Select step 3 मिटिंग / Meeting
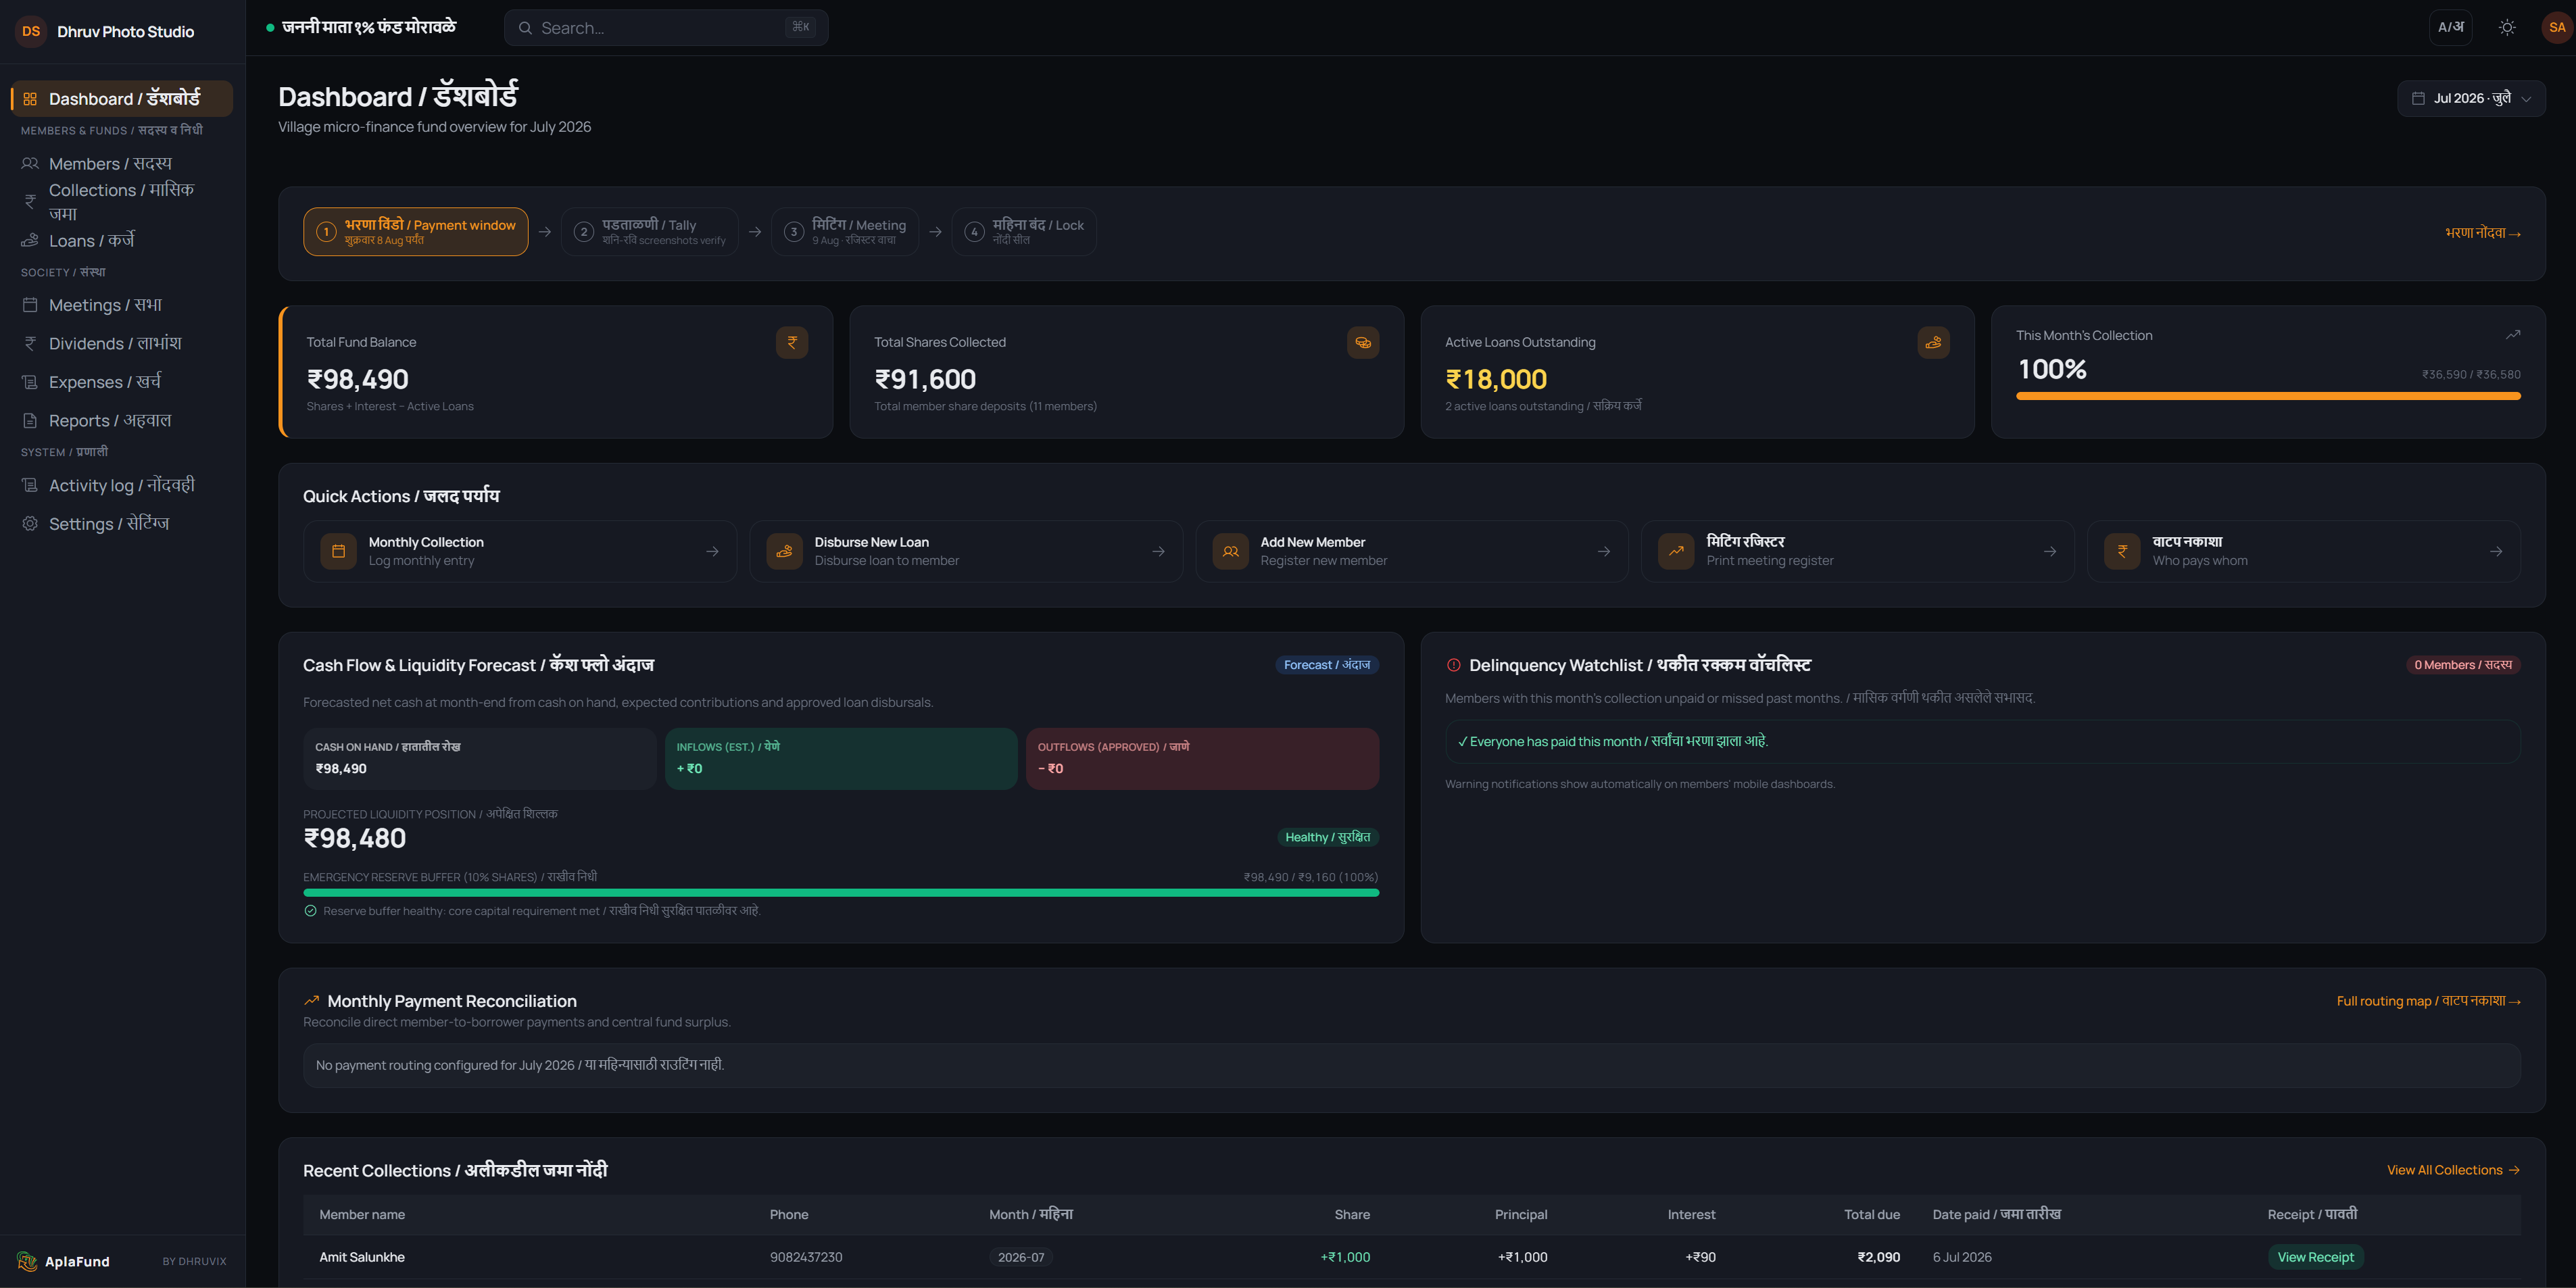 [x=845, y=232]
